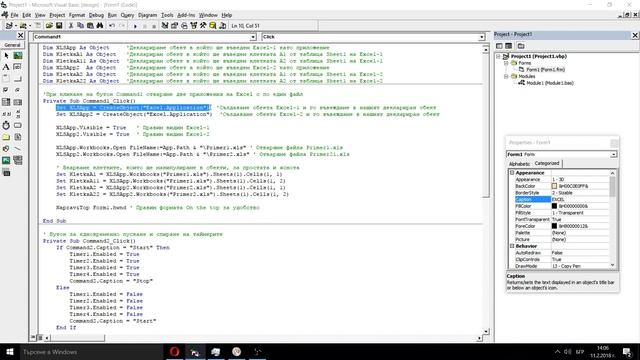Select the DirListBox folder tool
This screenshot has height=360, width=640.
[6, 137]
